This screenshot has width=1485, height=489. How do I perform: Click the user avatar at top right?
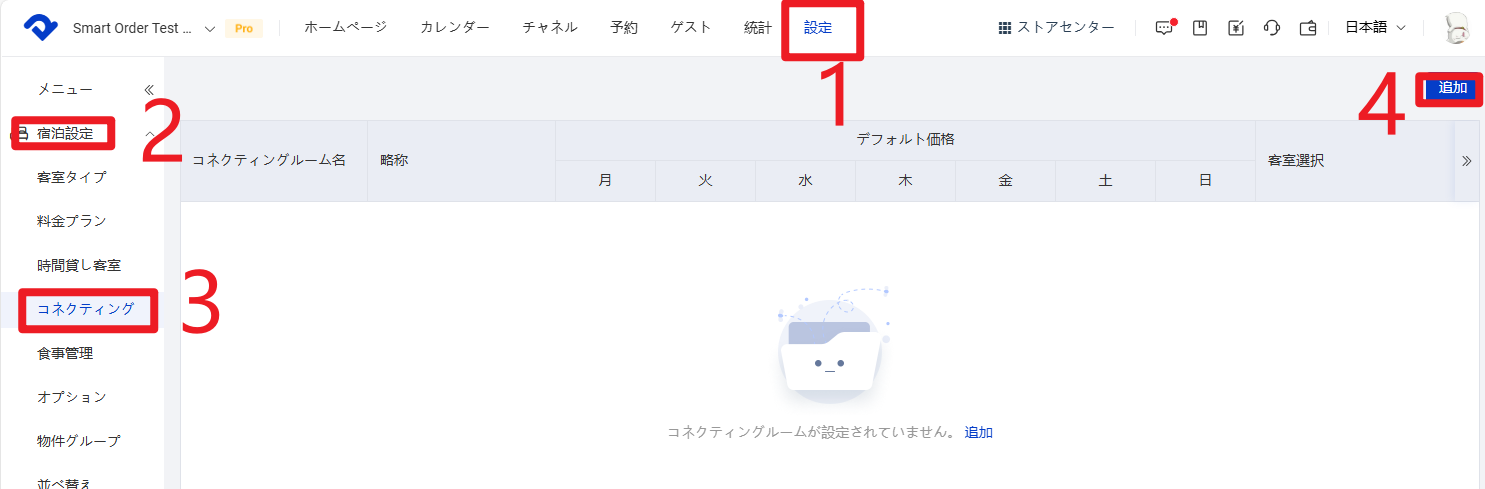(x=1457, y=28)
